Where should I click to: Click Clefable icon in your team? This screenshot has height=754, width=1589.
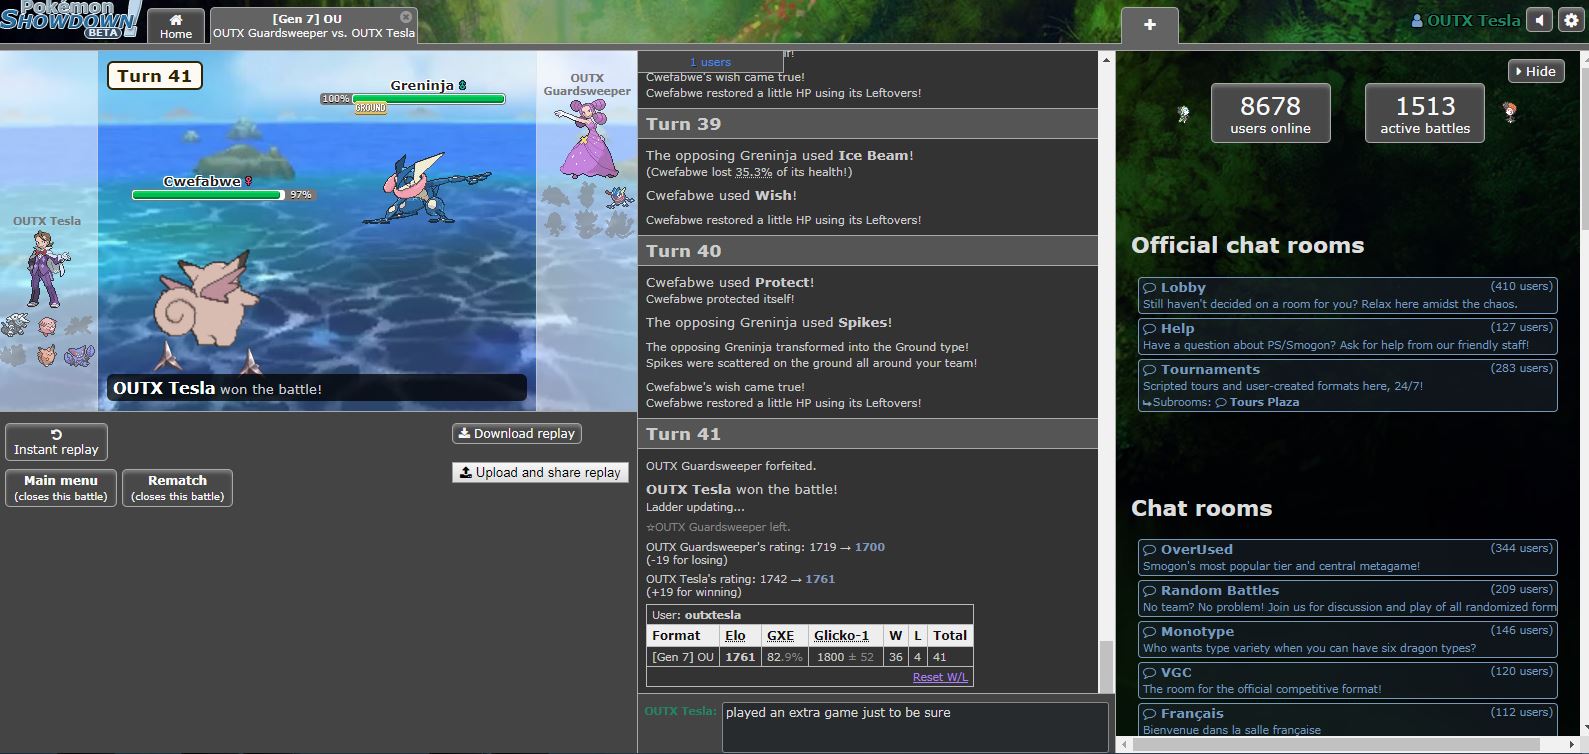pyautogui.click(x=46, y=356)
